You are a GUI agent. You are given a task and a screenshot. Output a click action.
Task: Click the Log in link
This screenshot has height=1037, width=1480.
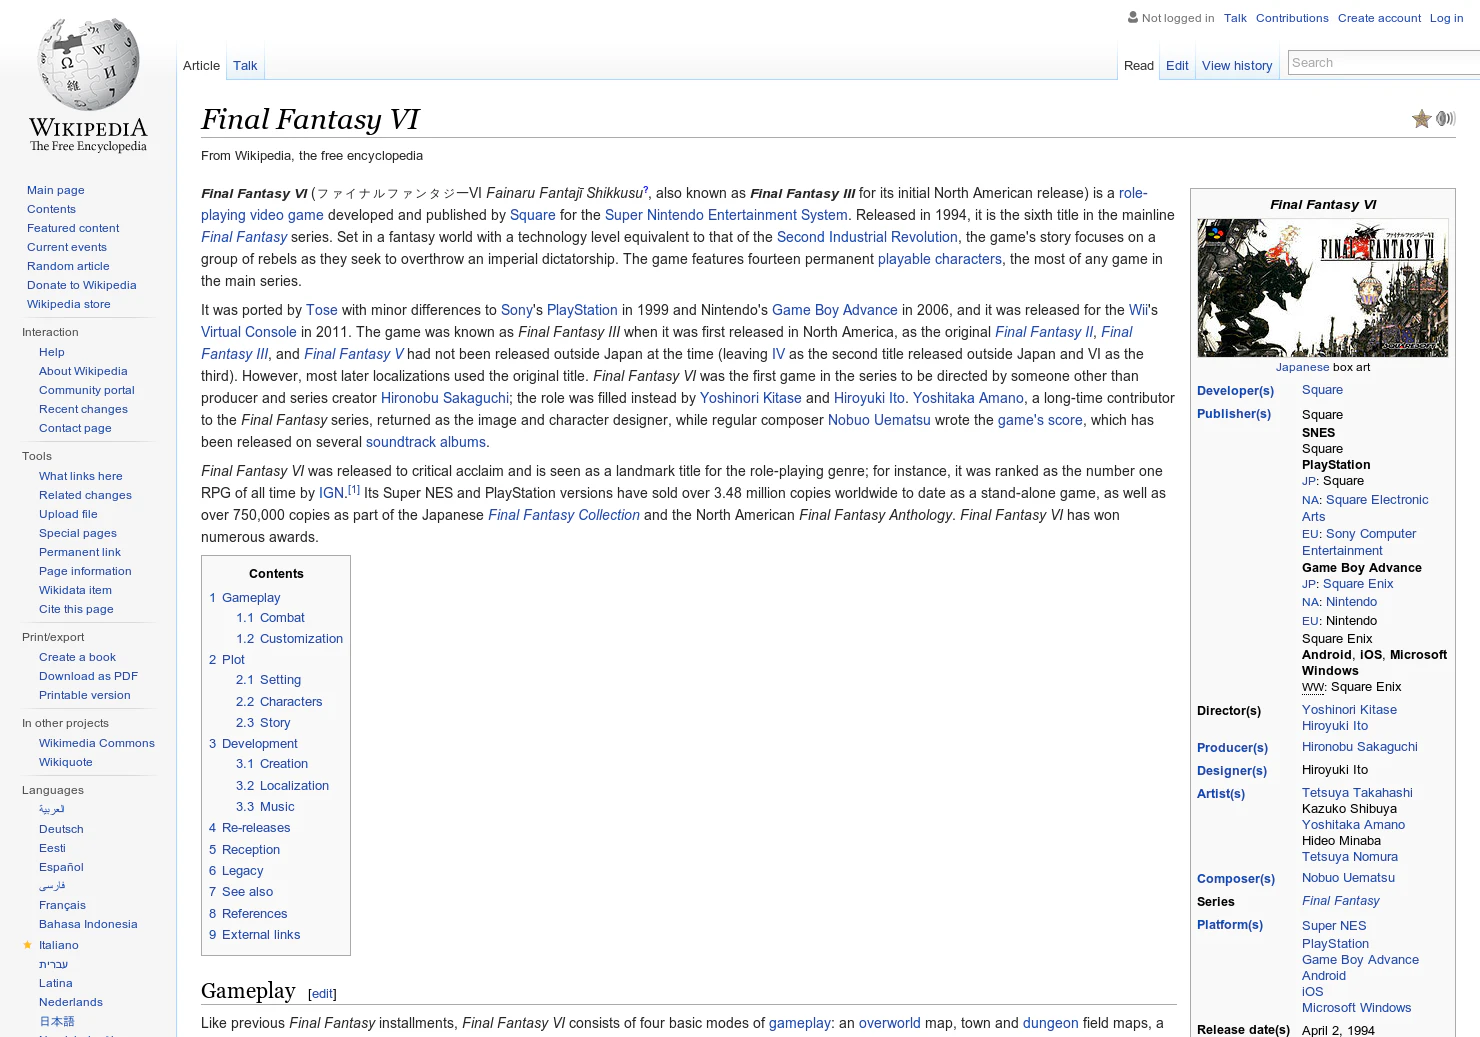coord(1446,18)
